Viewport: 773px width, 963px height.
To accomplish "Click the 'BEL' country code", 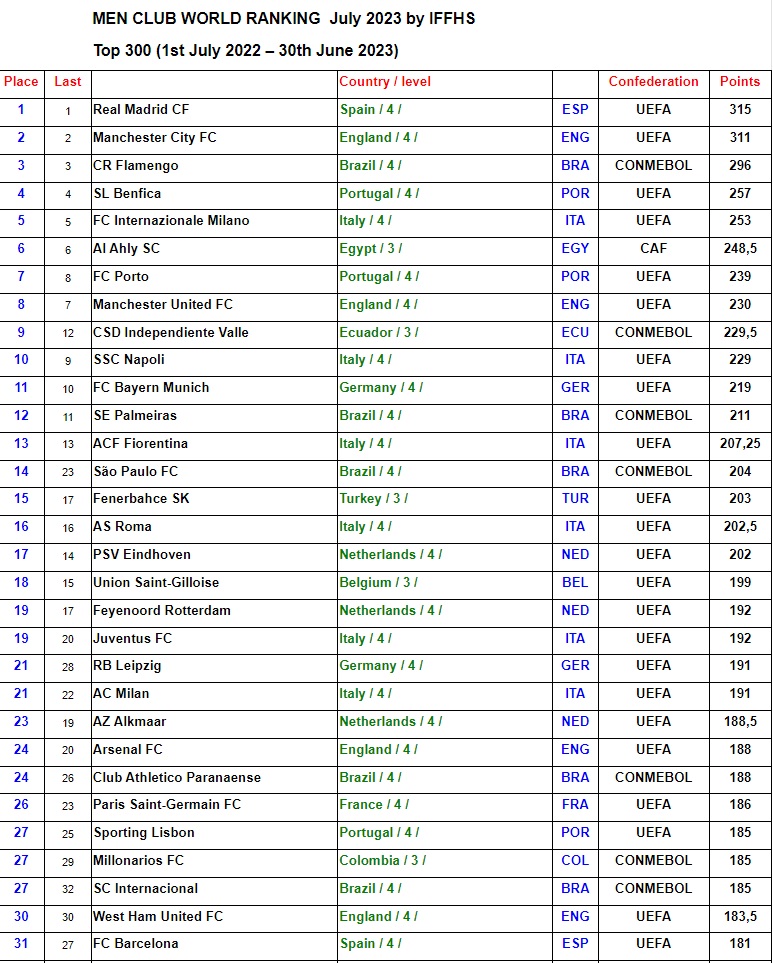I will (575, 582).
